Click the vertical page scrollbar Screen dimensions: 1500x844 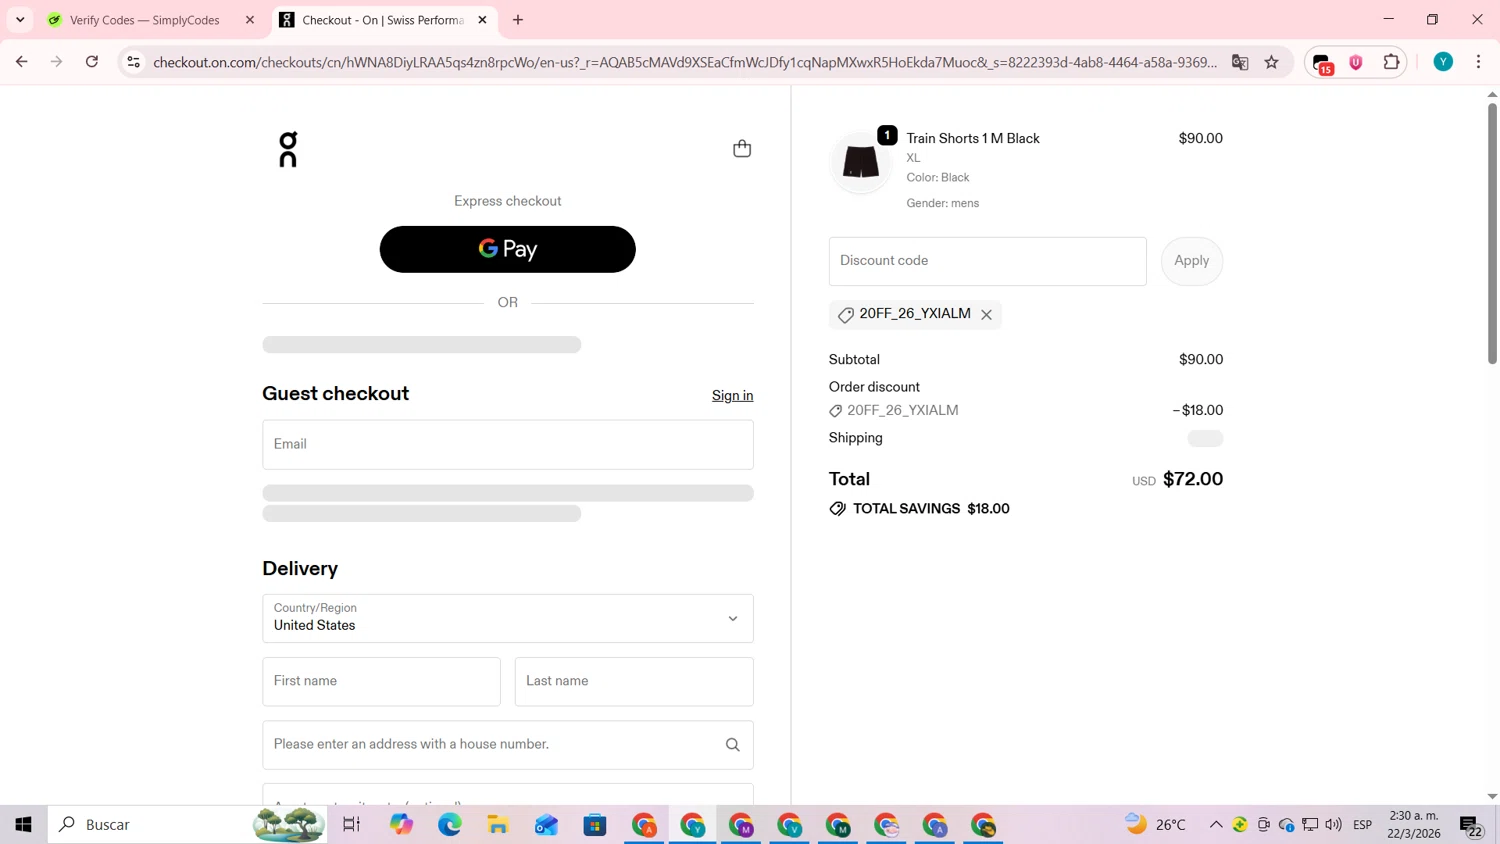[x=1492, y=234]
